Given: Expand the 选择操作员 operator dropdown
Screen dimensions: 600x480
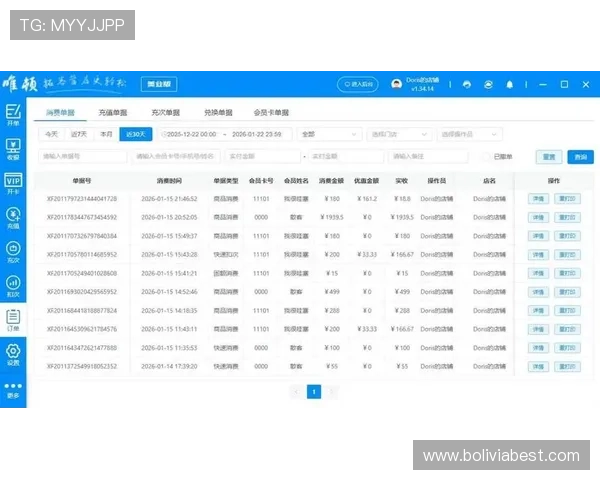Looking at the screenshot, I should (x=470, y=134).
